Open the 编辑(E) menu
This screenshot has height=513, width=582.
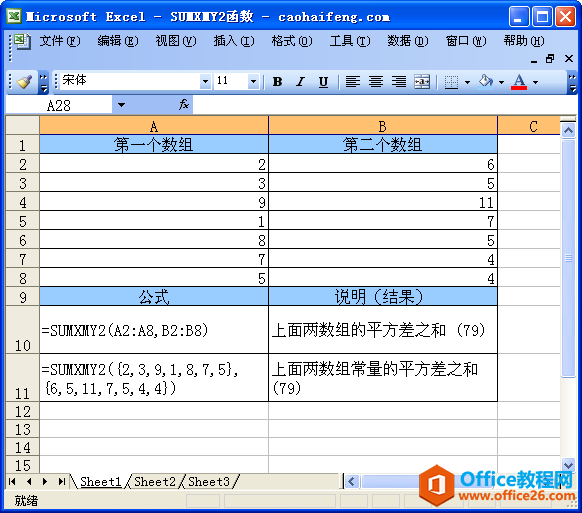(x=118, y=40)
